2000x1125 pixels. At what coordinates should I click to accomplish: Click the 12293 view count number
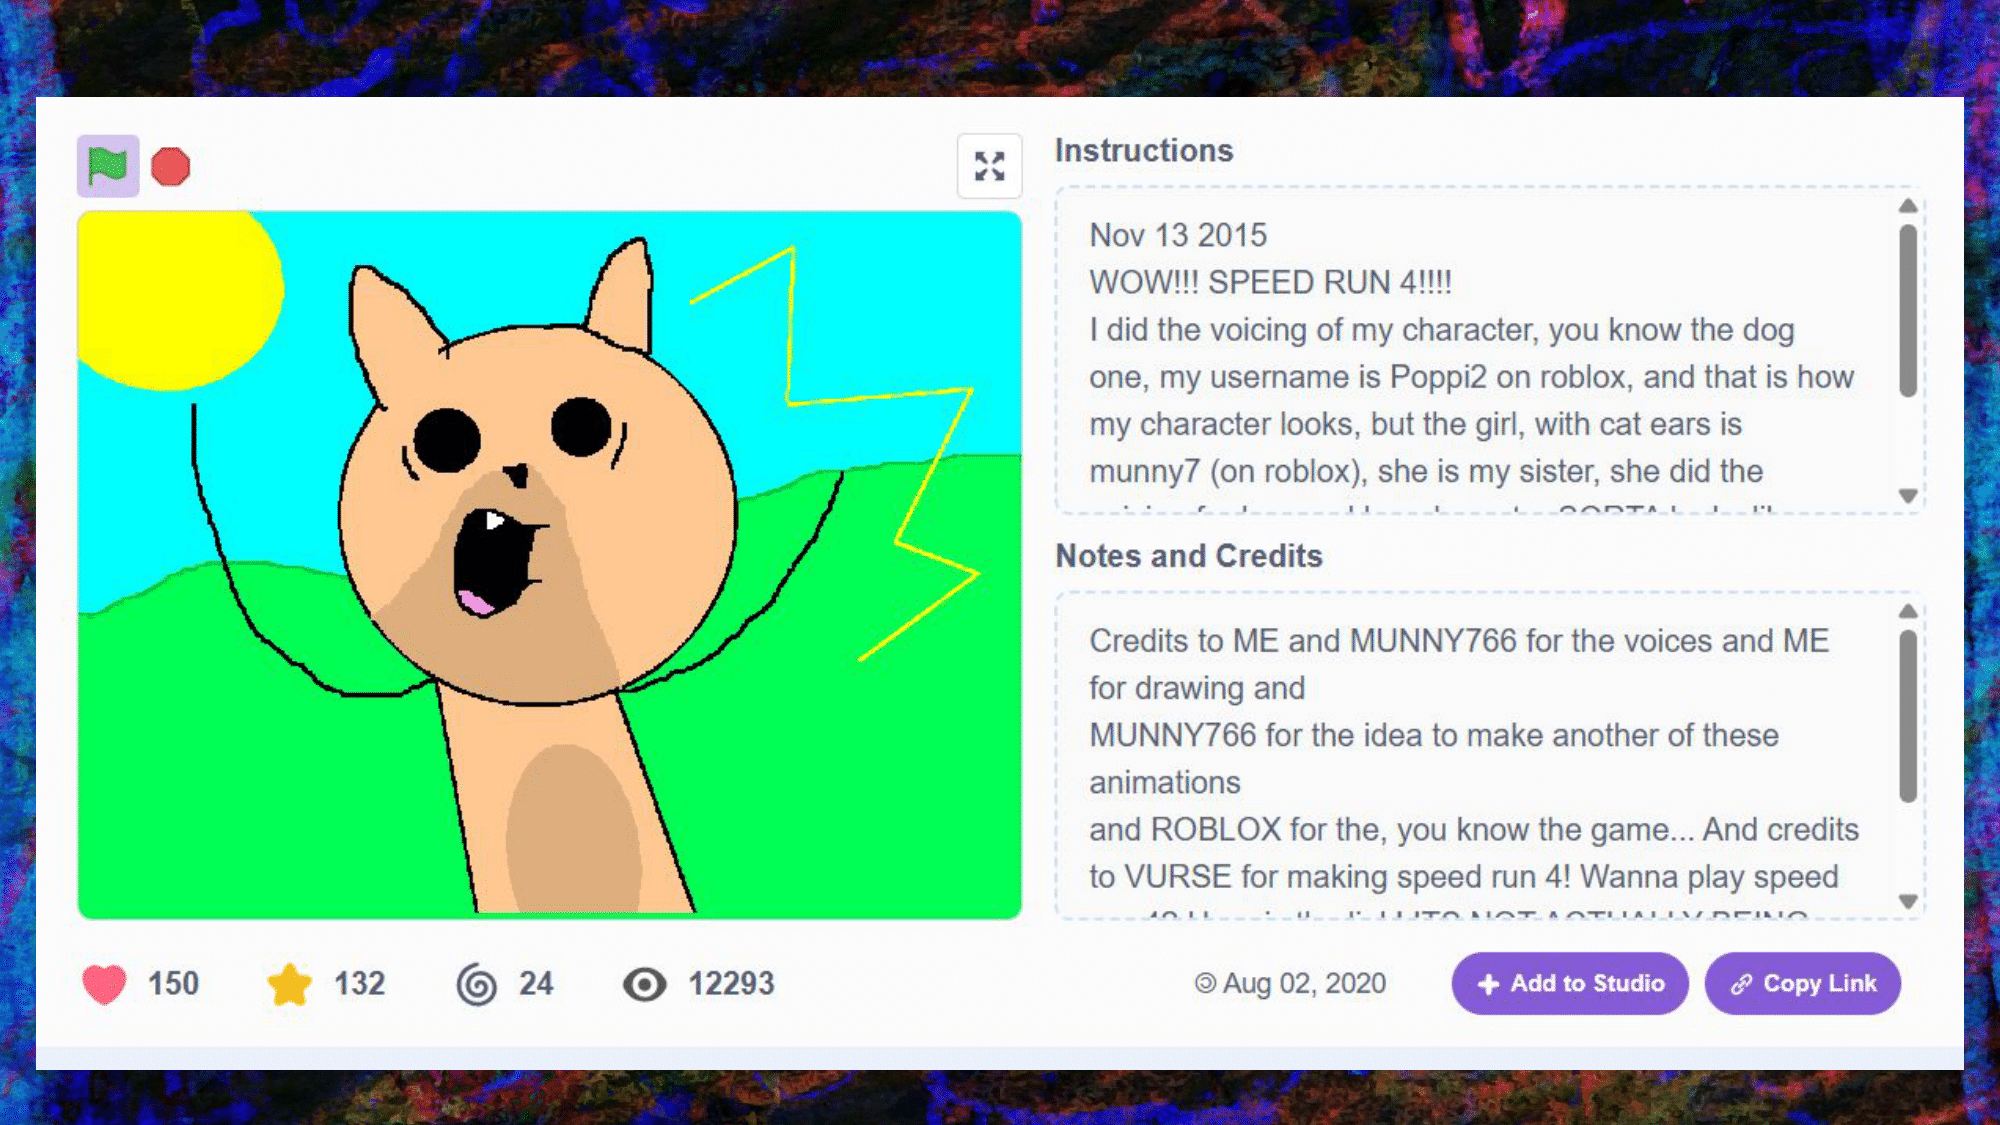tap(731, 984)
